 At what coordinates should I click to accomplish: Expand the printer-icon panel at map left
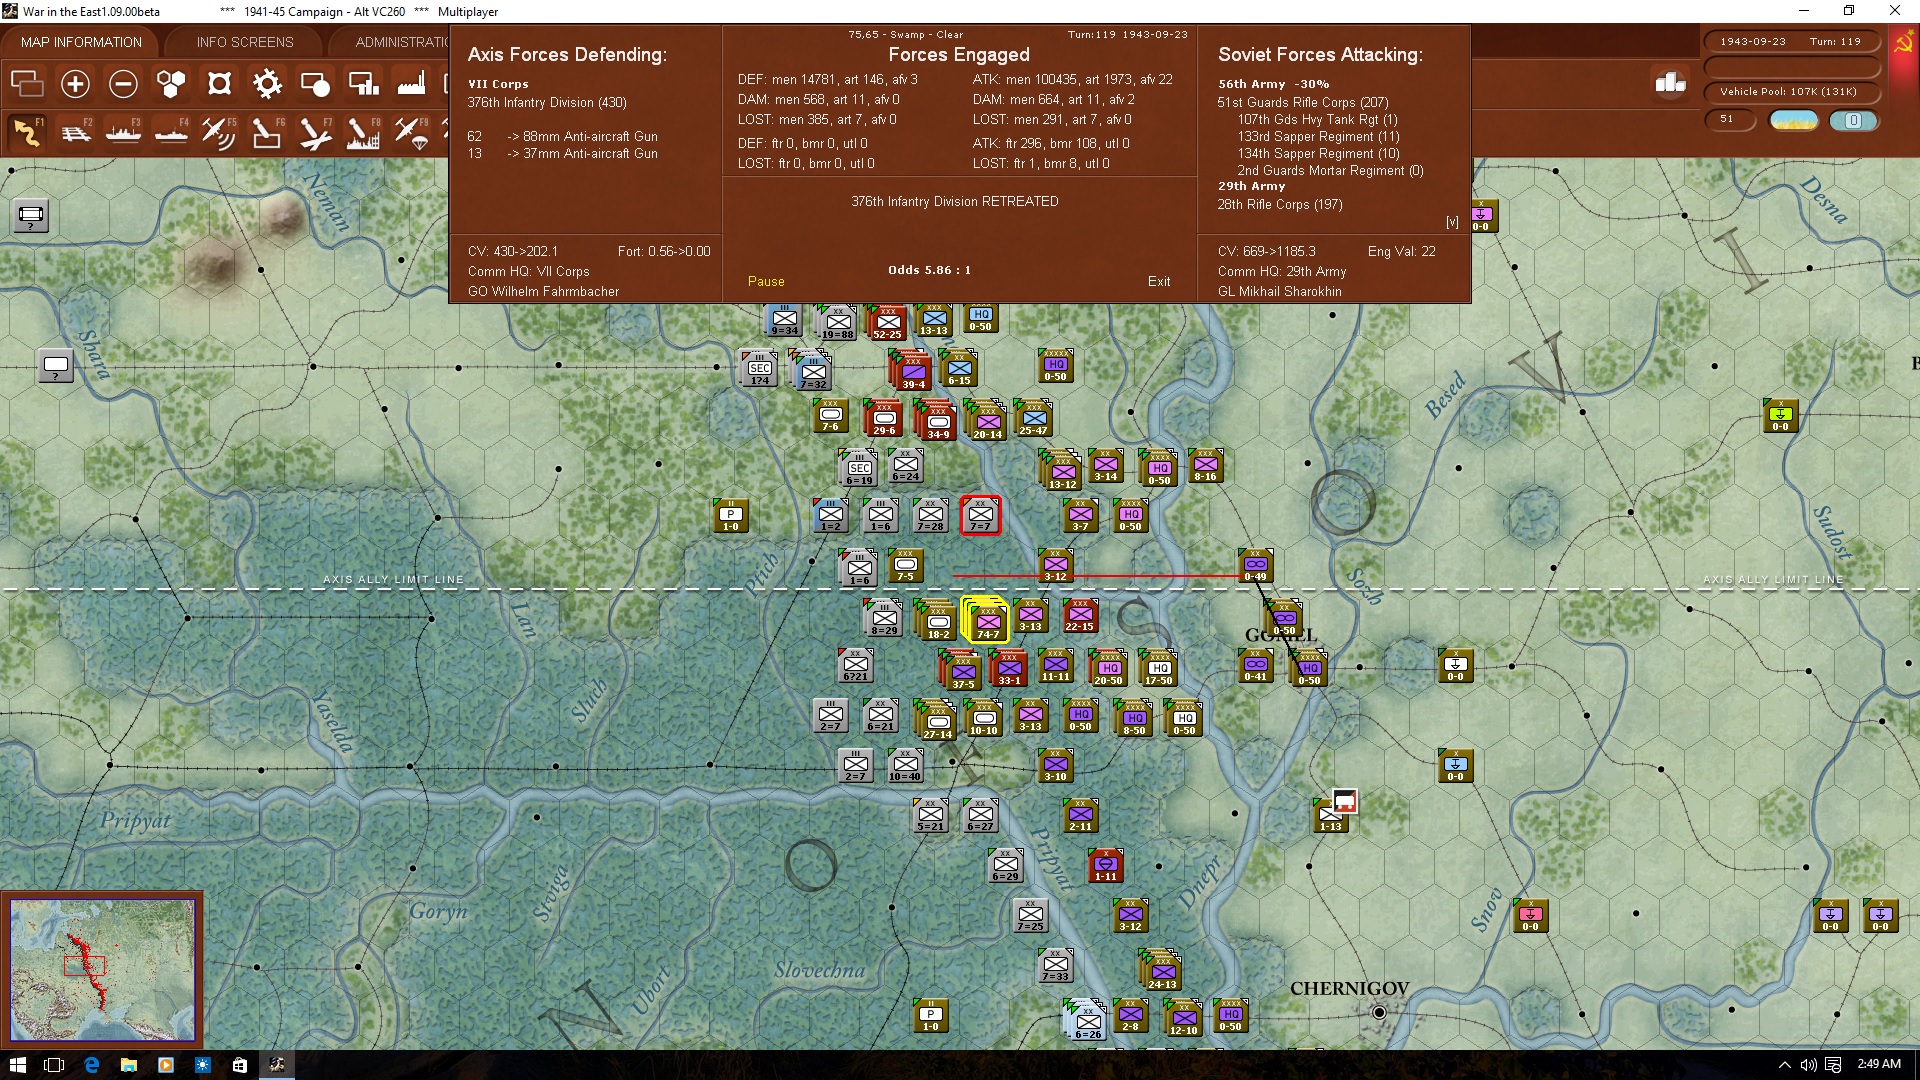click(x=31, y=216)
